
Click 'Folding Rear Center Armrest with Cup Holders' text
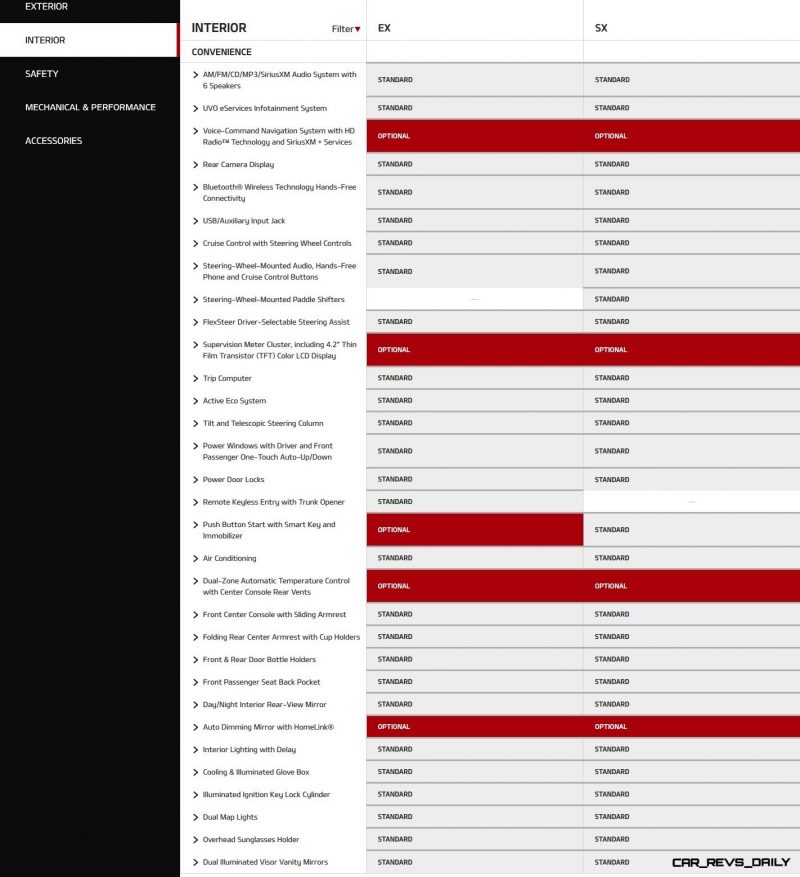pyautogui.click(x=281, y=637)
